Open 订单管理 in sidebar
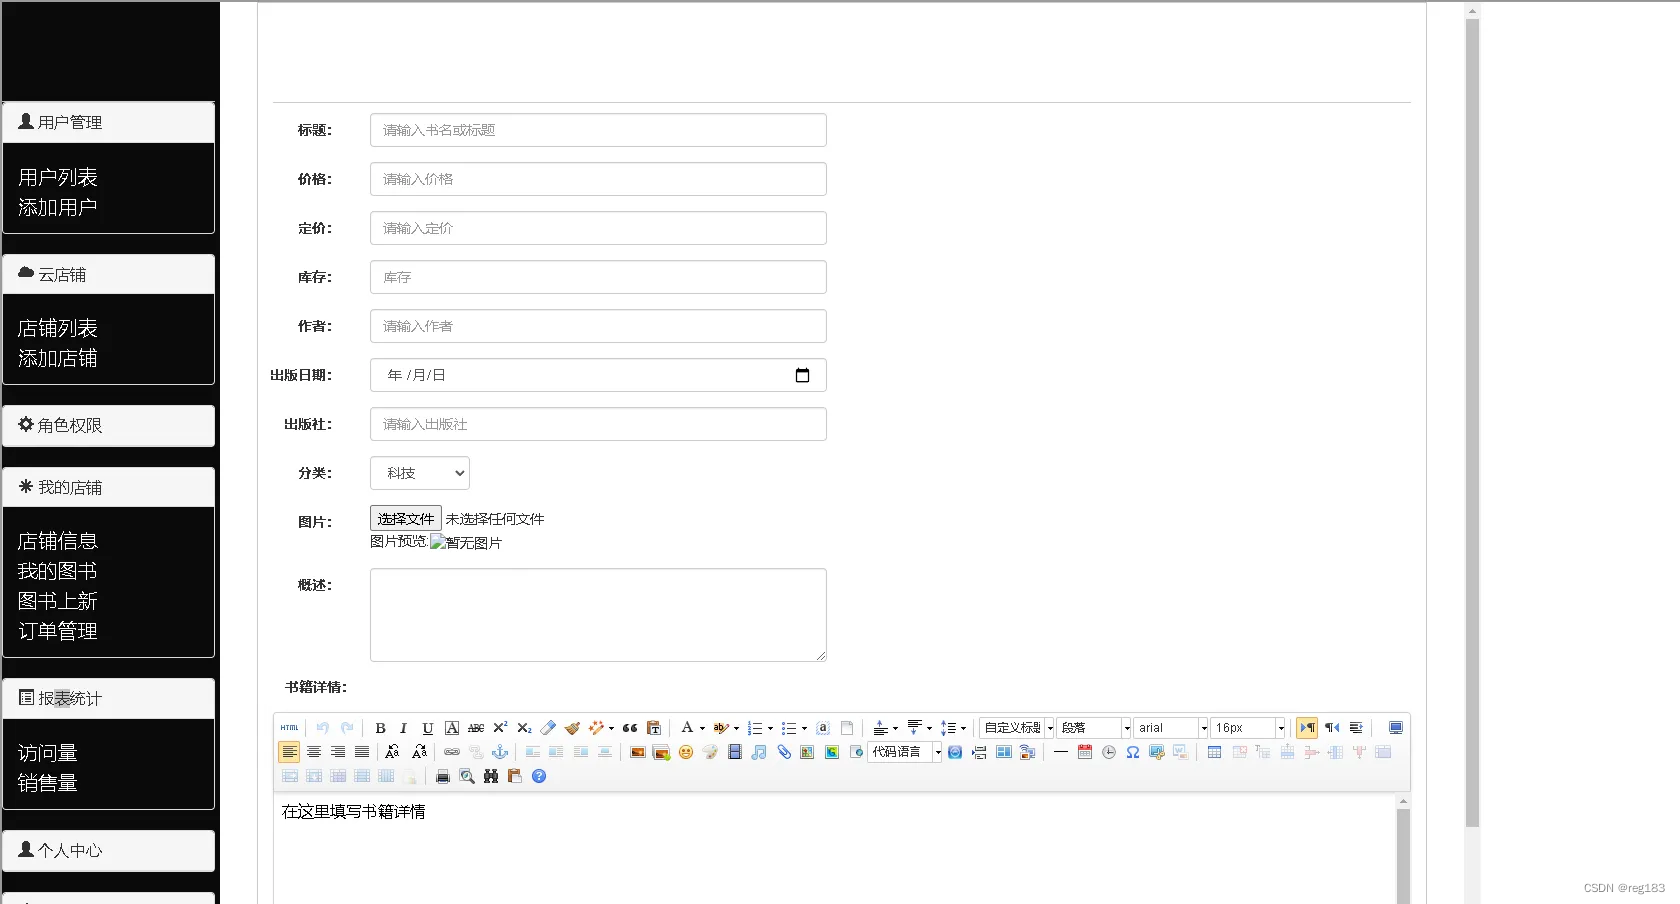The height and width of the screenshot is (904, 1680). point(58,631)
